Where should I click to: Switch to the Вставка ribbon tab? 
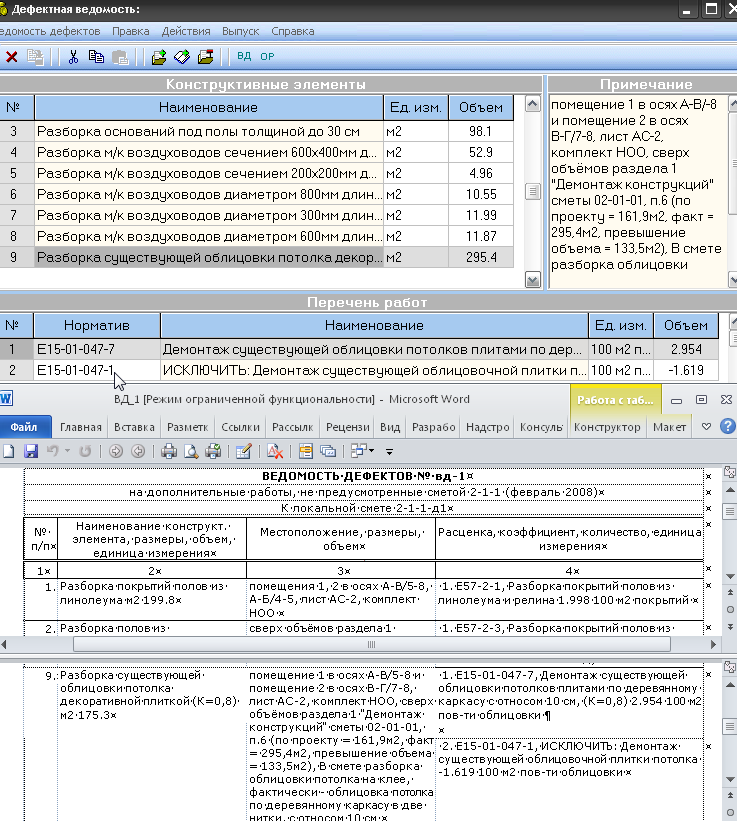(134, 427)
